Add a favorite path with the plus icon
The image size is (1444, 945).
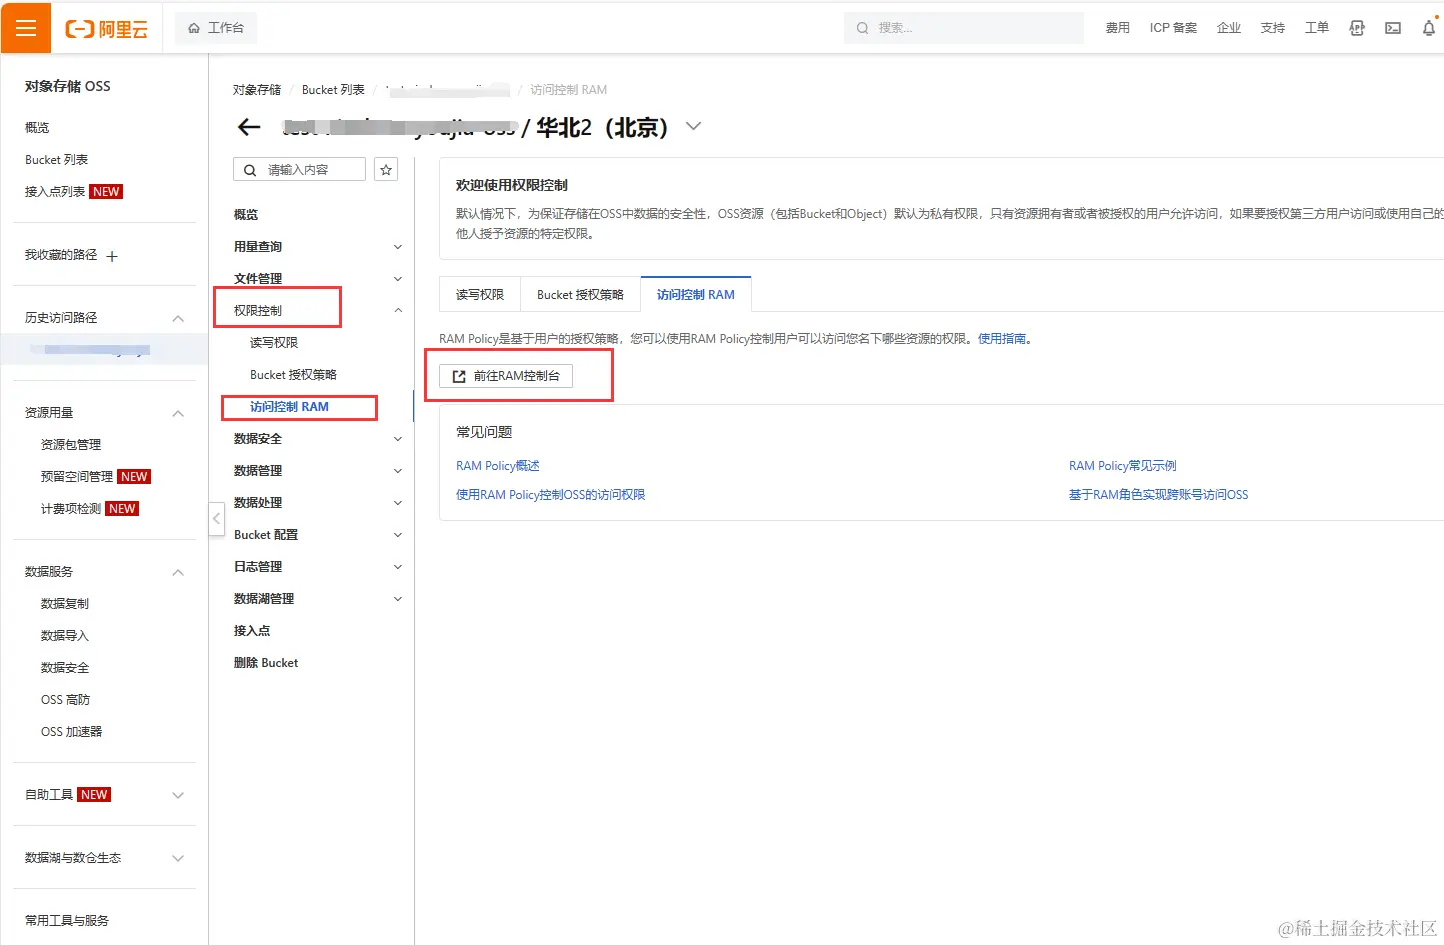click(x=112, y=256)
